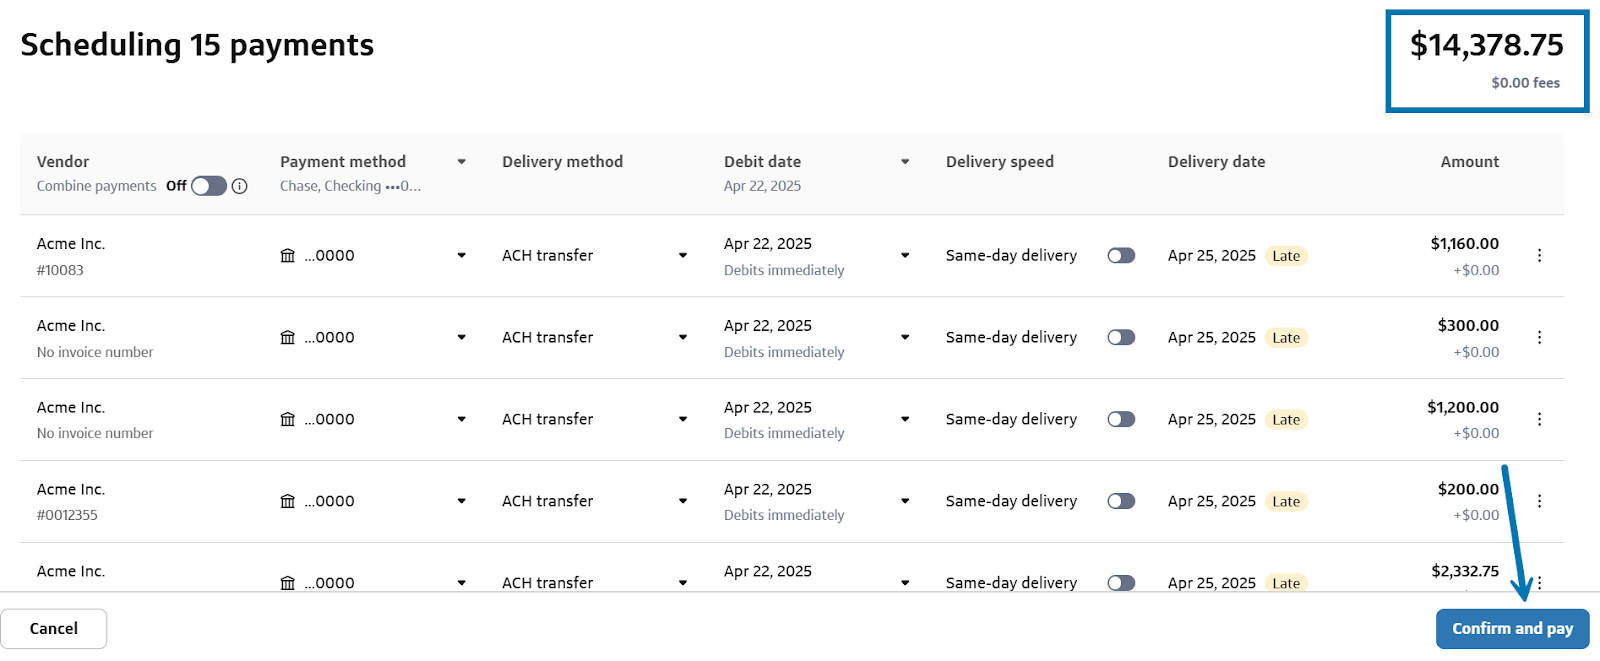
Task: Click Confirm and pay button
Action: (x=1512, y=629)
